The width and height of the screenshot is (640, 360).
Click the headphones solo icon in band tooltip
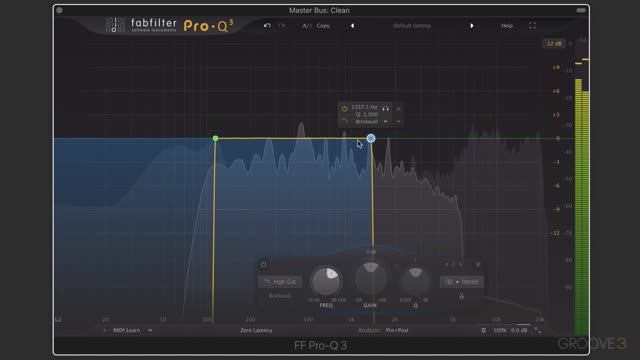tap(385, 109)
